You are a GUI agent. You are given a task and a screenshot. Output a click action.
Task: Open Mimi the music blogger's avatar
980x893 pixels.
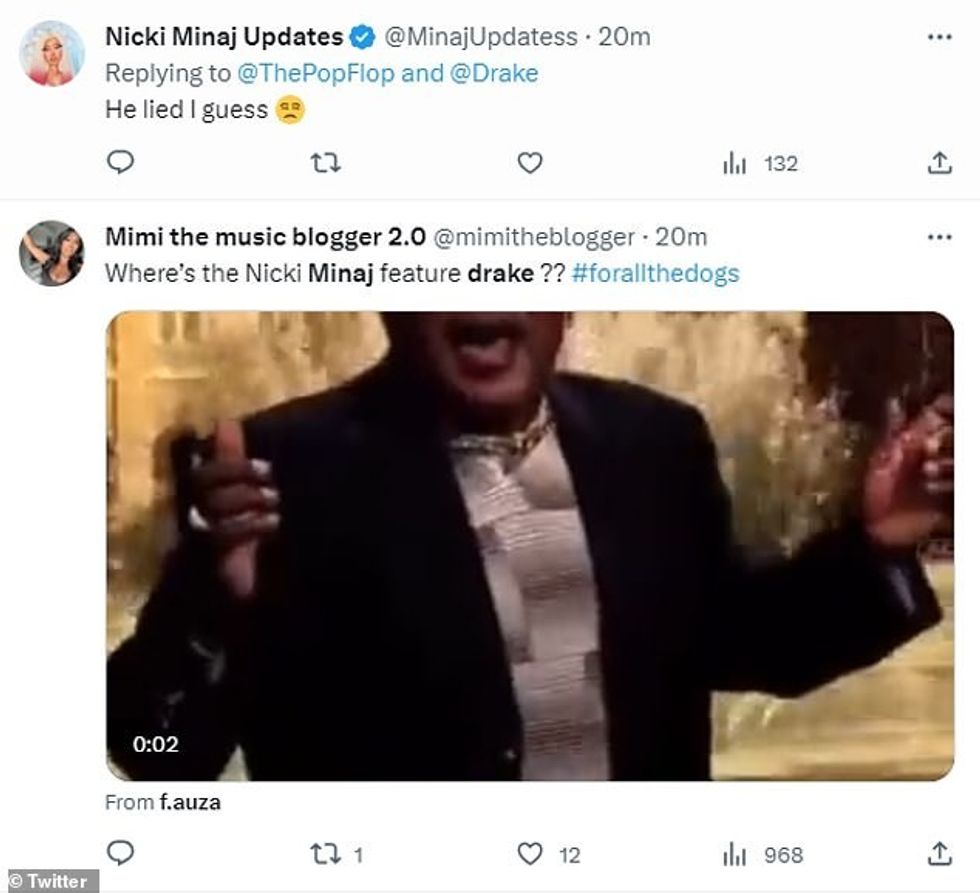(x=51, y=253)
